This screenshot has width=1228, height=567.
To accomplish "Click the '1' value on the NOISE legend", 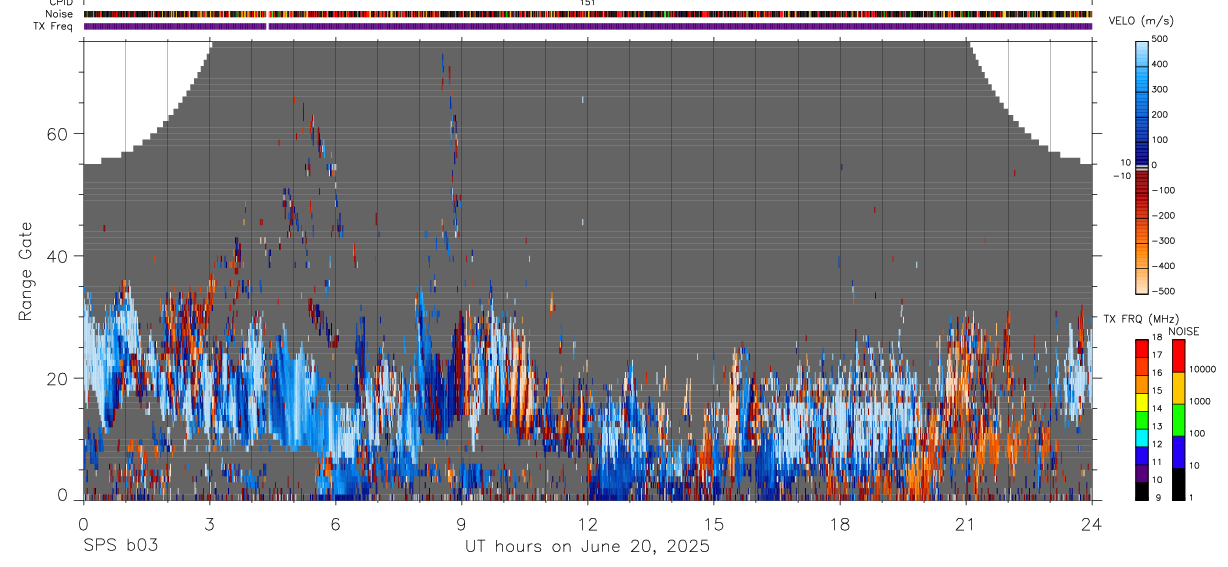I will (x=1191, y=497).
